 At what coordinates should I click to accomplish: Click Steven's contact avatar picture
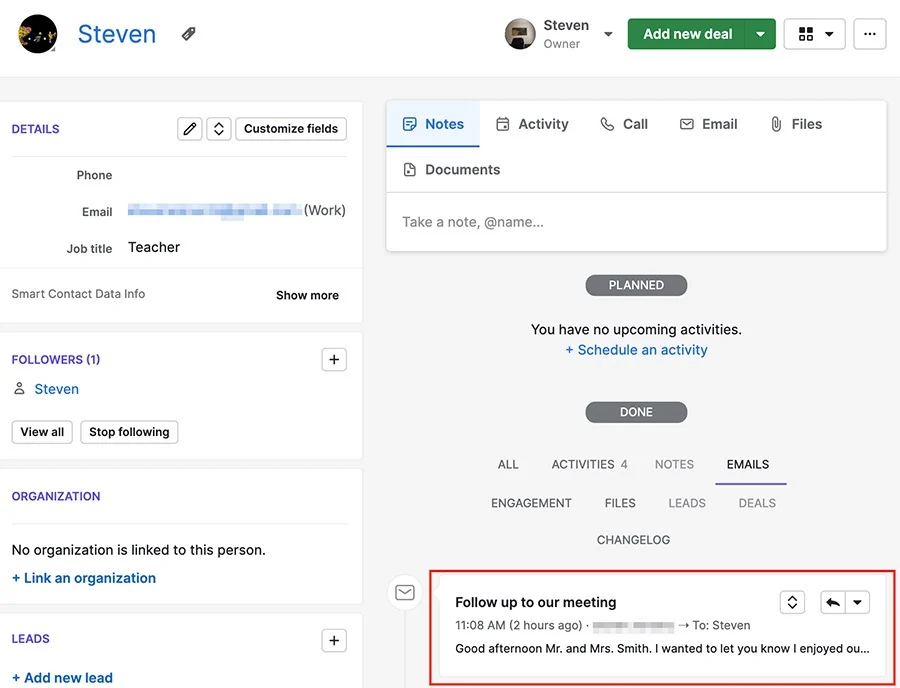pyautogui.click(x=38, y=34)
